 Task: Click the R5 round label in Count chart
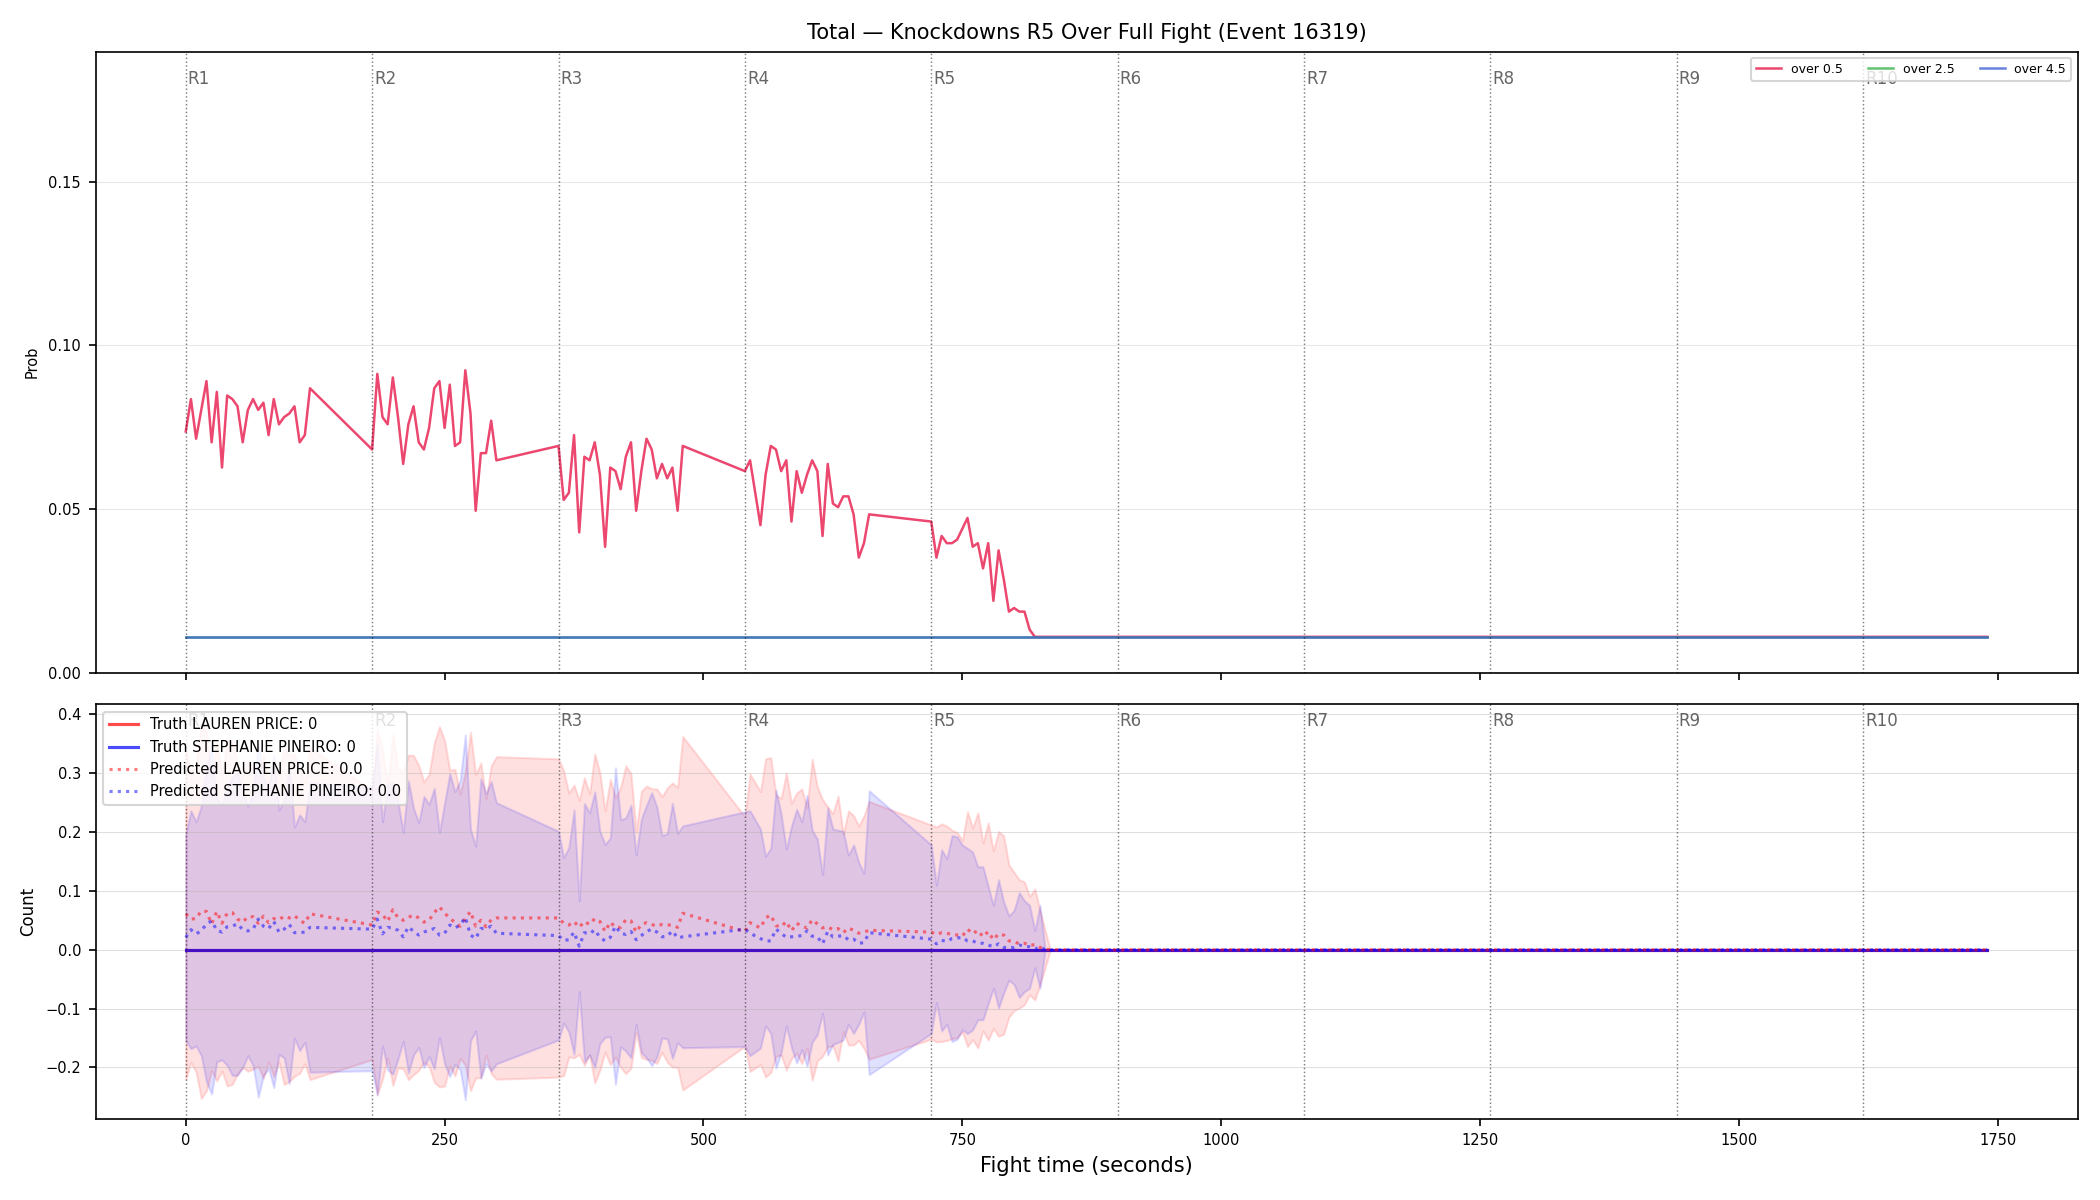944,720
